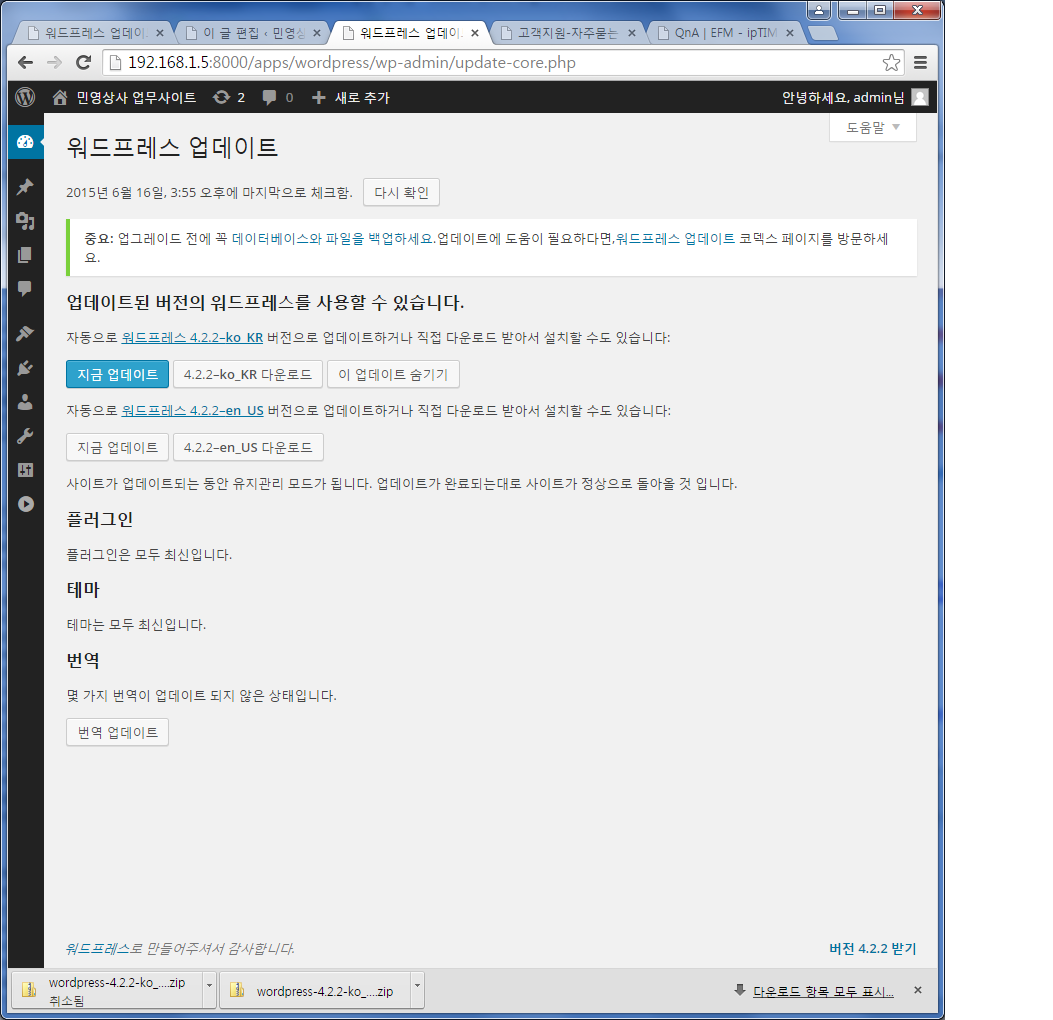Open the Dashboard icon in the sidebar
1053x1020 pixels.
(26, 142)
